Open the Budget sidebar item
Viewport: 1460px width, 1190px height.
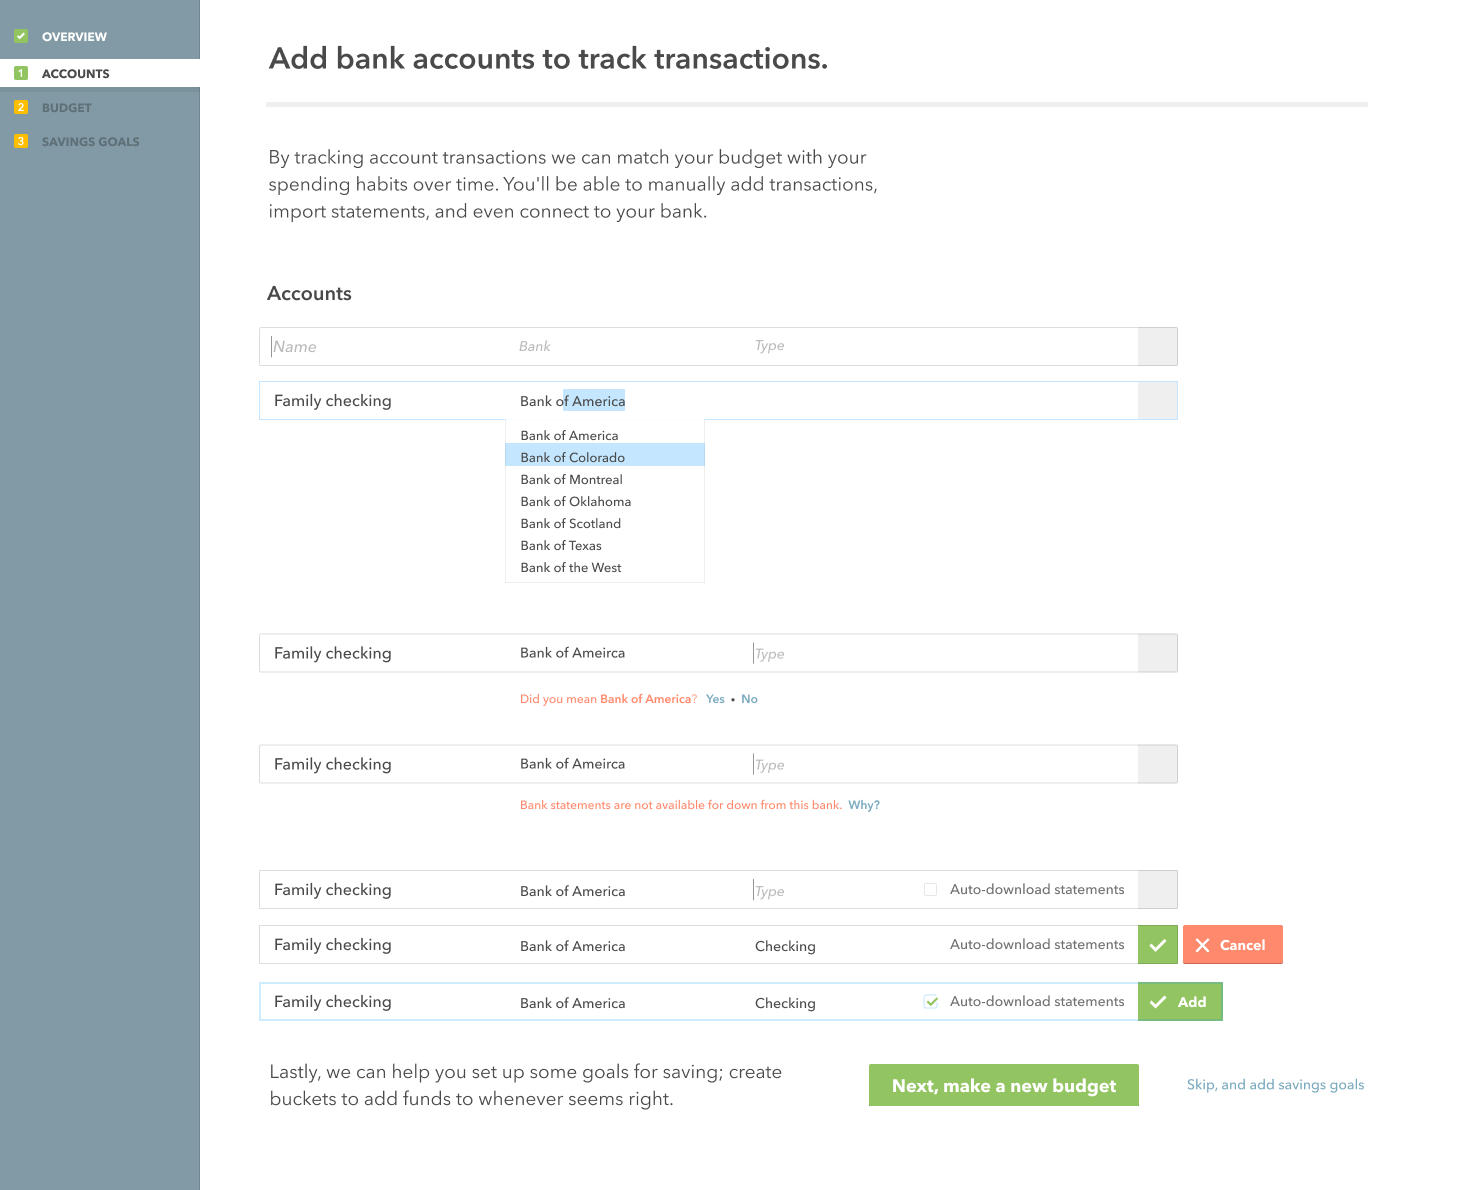66,107
